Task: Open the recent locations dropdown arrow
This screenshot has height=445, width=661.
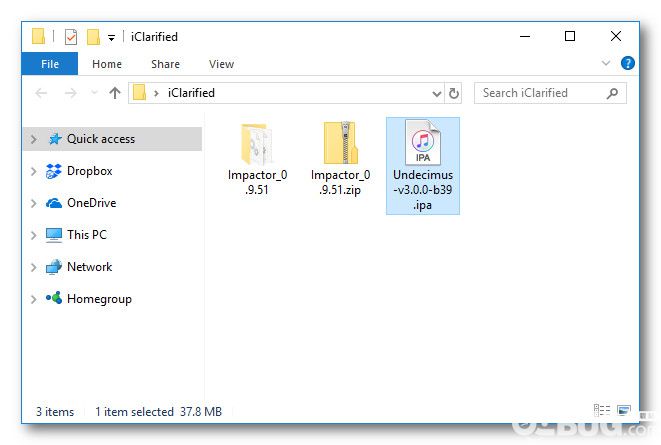Action: (94, 93)
